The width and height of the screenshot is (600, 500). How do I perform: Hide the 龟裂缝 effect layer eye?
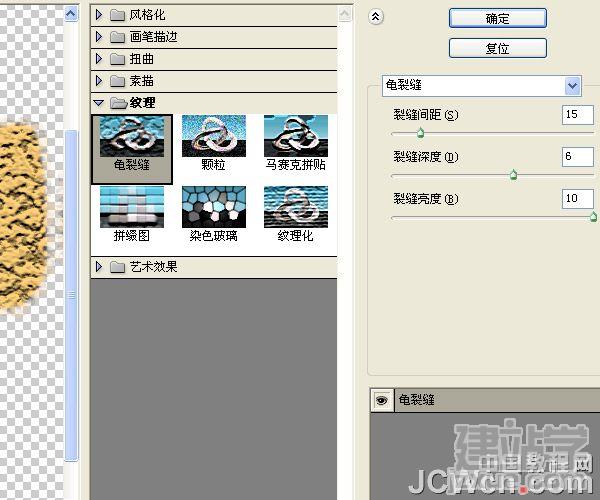click(382, 400)
